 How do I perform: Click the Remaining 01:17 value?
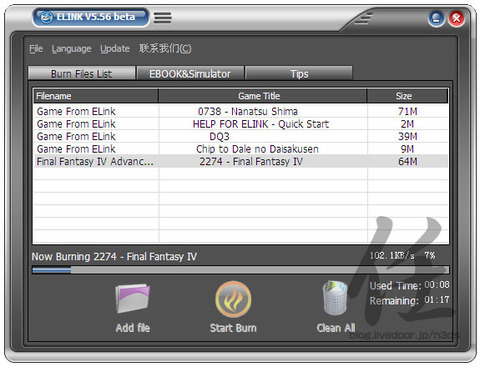437,300
